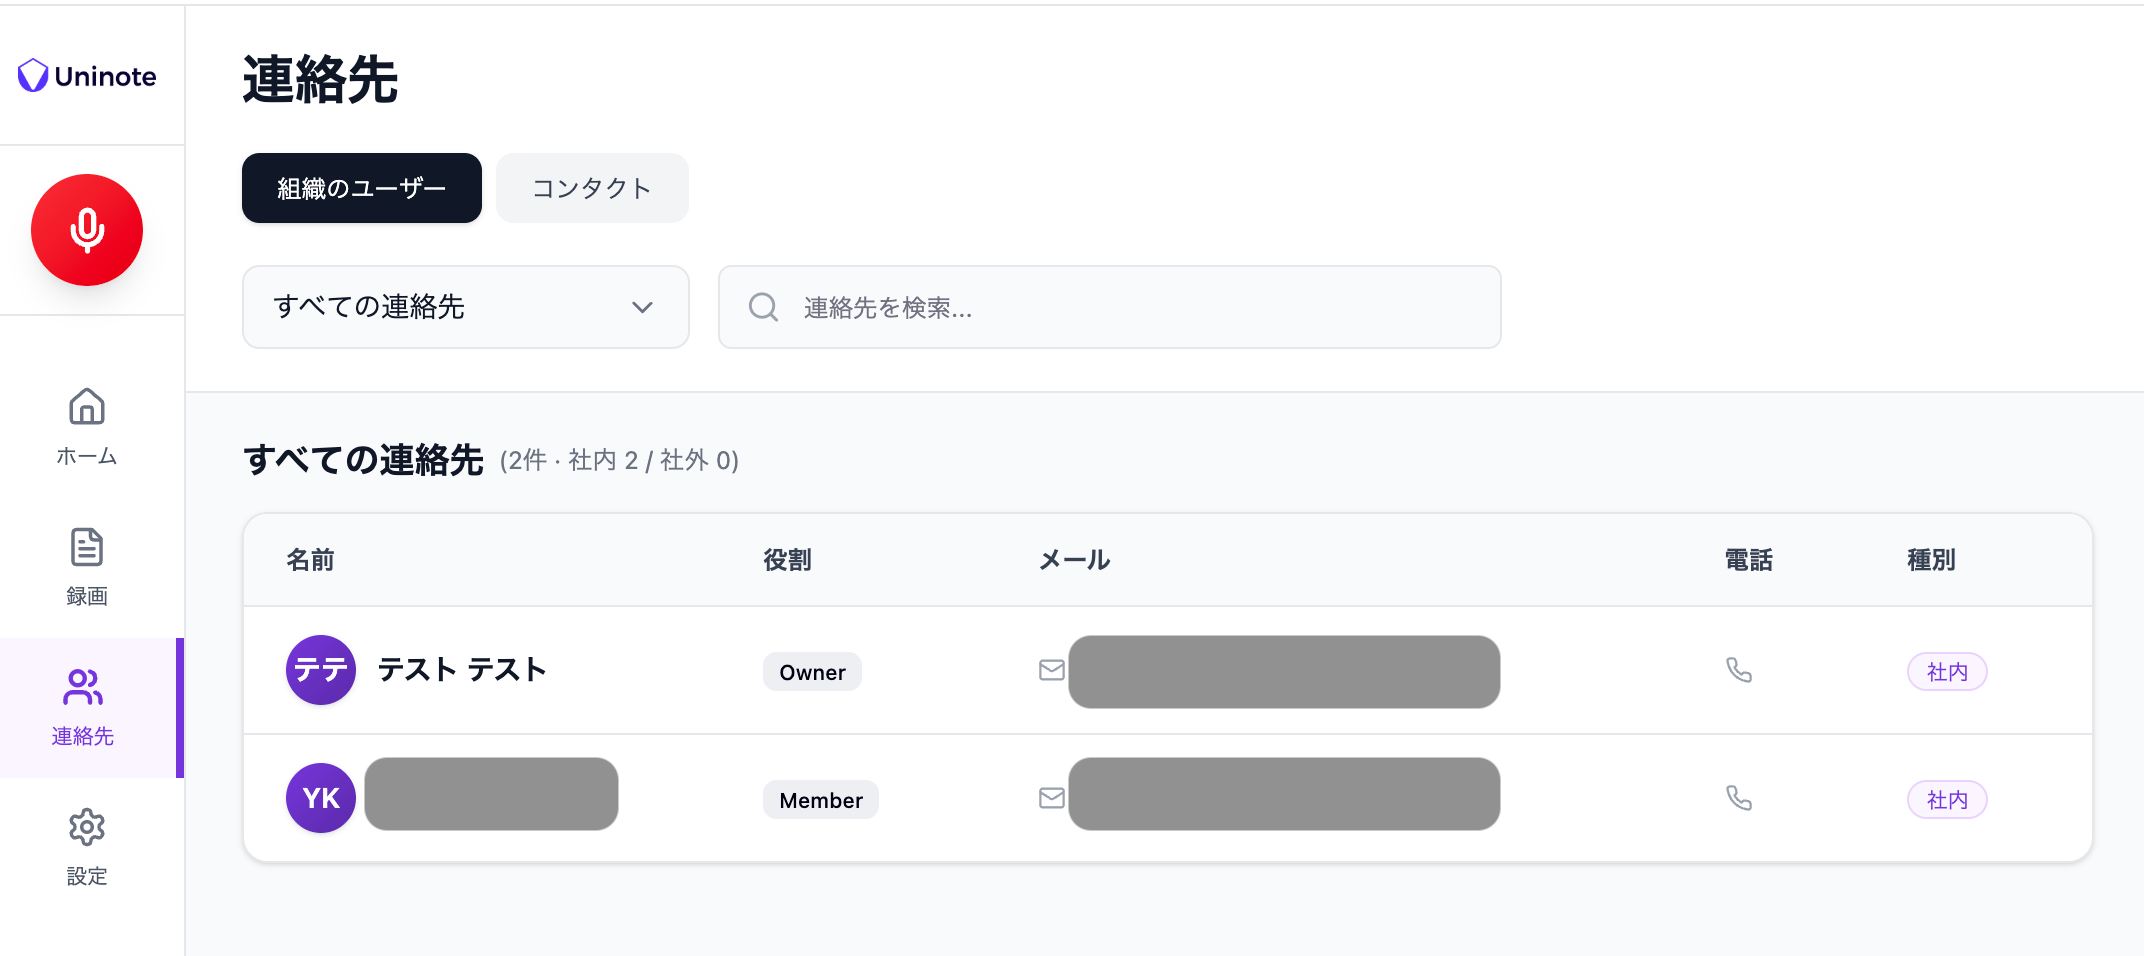Screen dimensions: 2144x956
Task: Click mail icon in YK member row
Action: pos(1051,798)
